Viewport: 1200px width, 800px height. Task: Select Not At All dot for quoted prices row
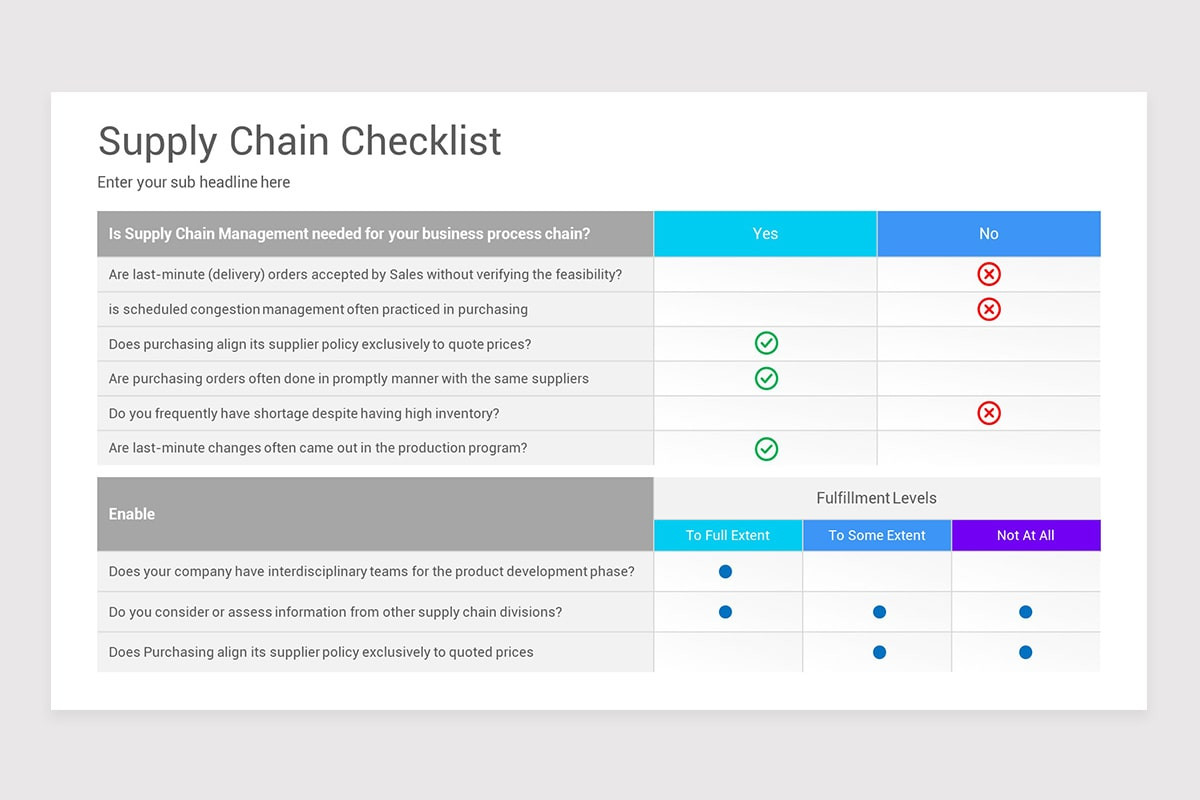[1025, 652]
